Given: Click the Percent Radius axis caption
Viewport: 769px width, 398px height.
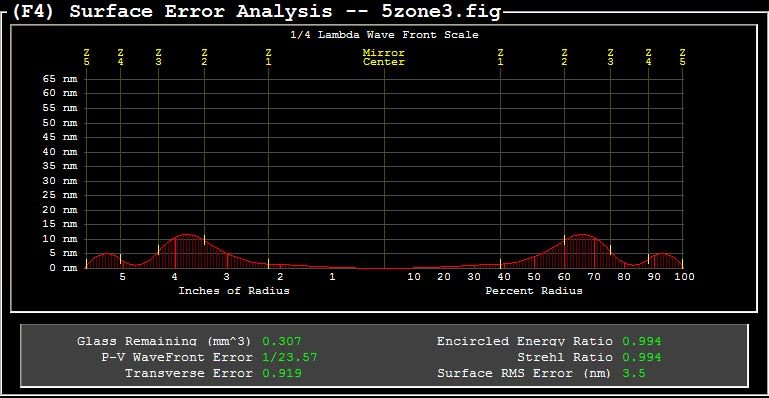Looking at the screenshot, I should point(534,291).
